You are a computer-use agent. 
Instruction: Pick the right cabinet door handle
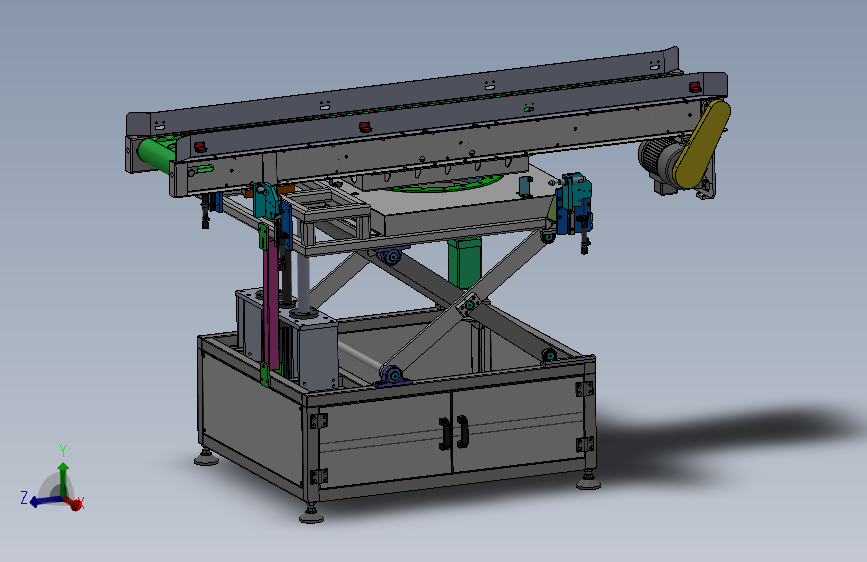463,431
